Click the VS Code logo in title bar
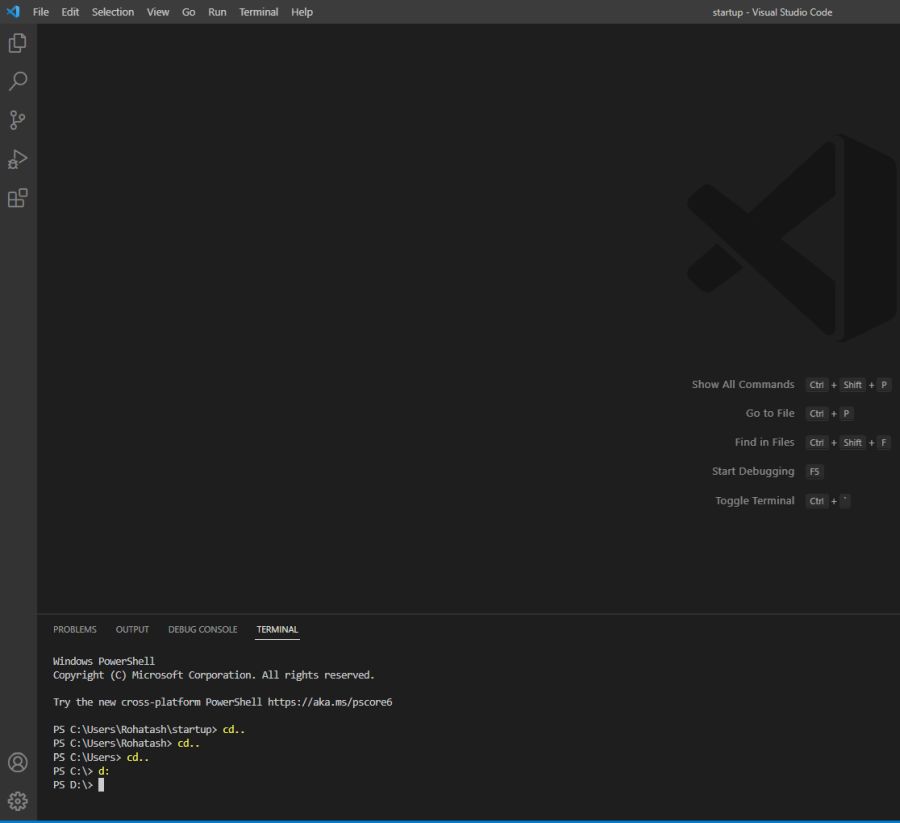The height and width of the screenshot is (823, 900). [x=13, y=11]
